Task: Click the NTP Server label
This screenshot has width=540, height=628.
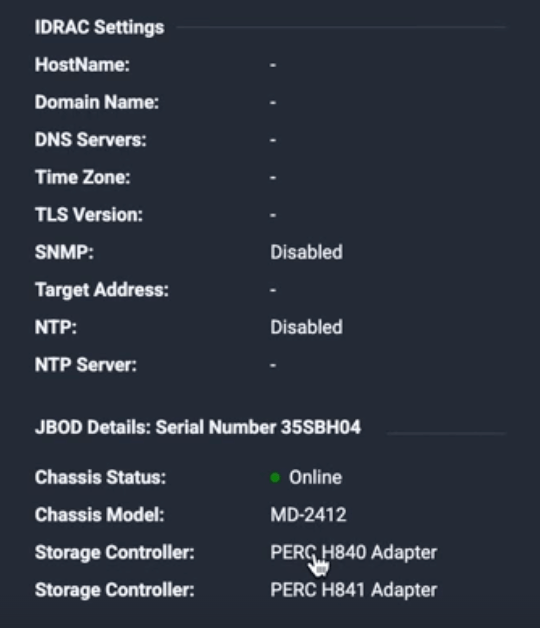Action: [86, 365]
